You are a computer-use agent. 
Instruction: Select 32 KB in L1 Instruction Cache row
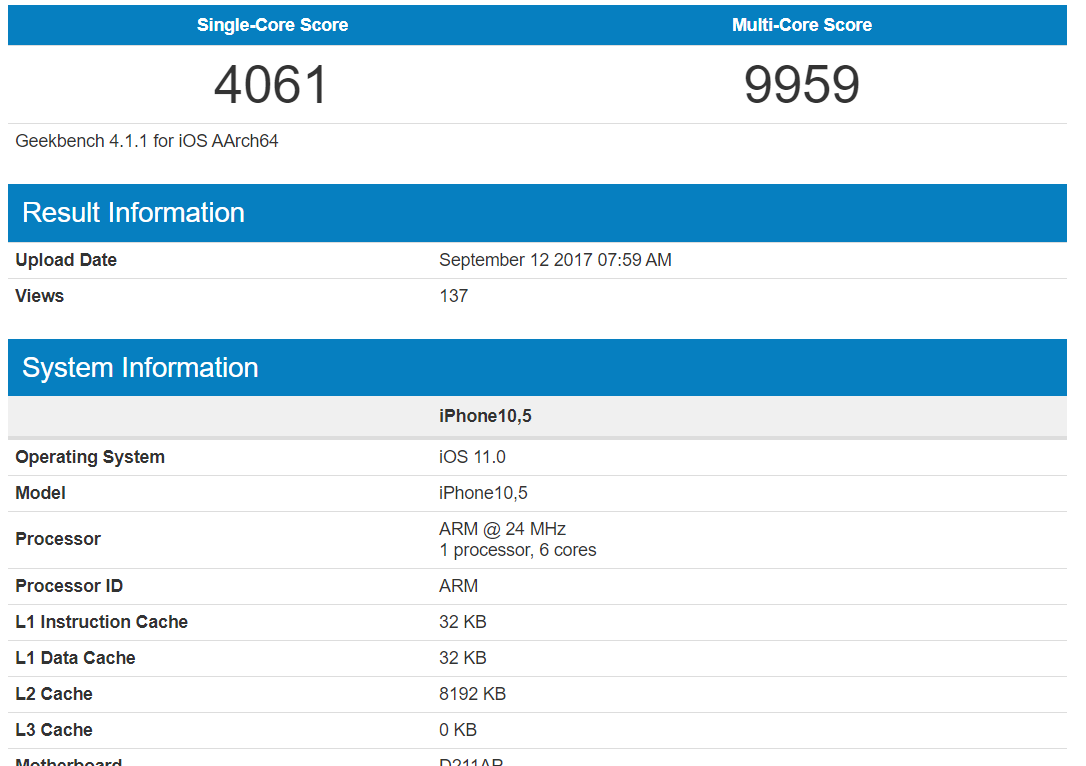click(463, 622)
